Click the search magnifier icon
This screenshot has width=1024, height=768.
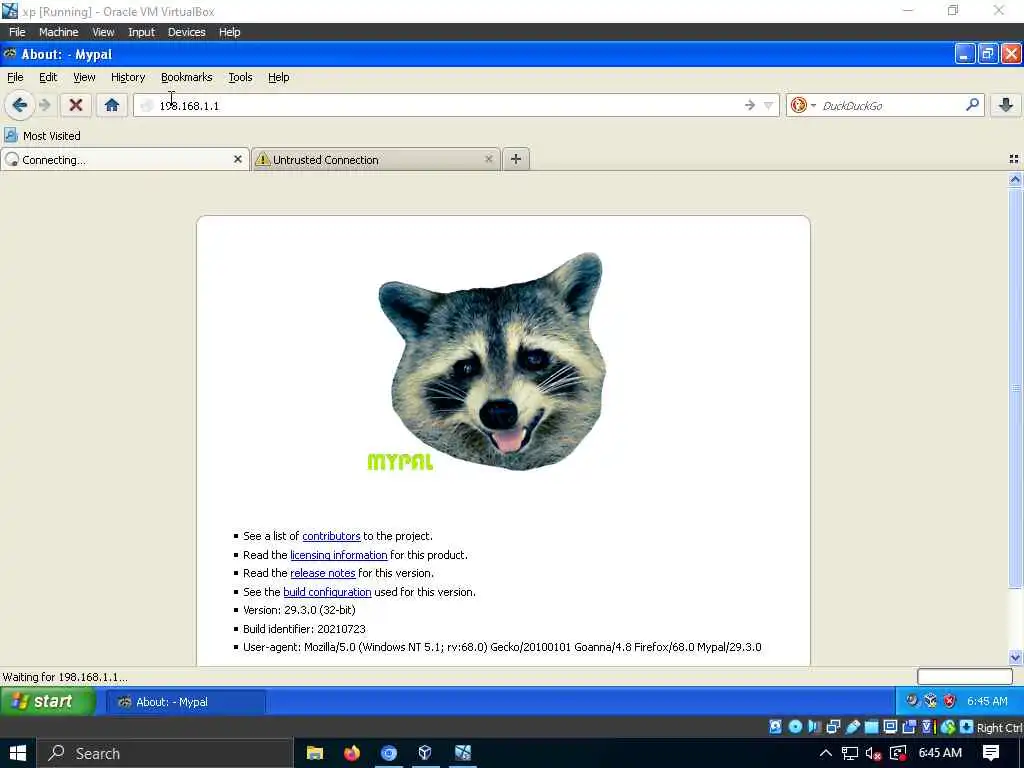point(972,104)
